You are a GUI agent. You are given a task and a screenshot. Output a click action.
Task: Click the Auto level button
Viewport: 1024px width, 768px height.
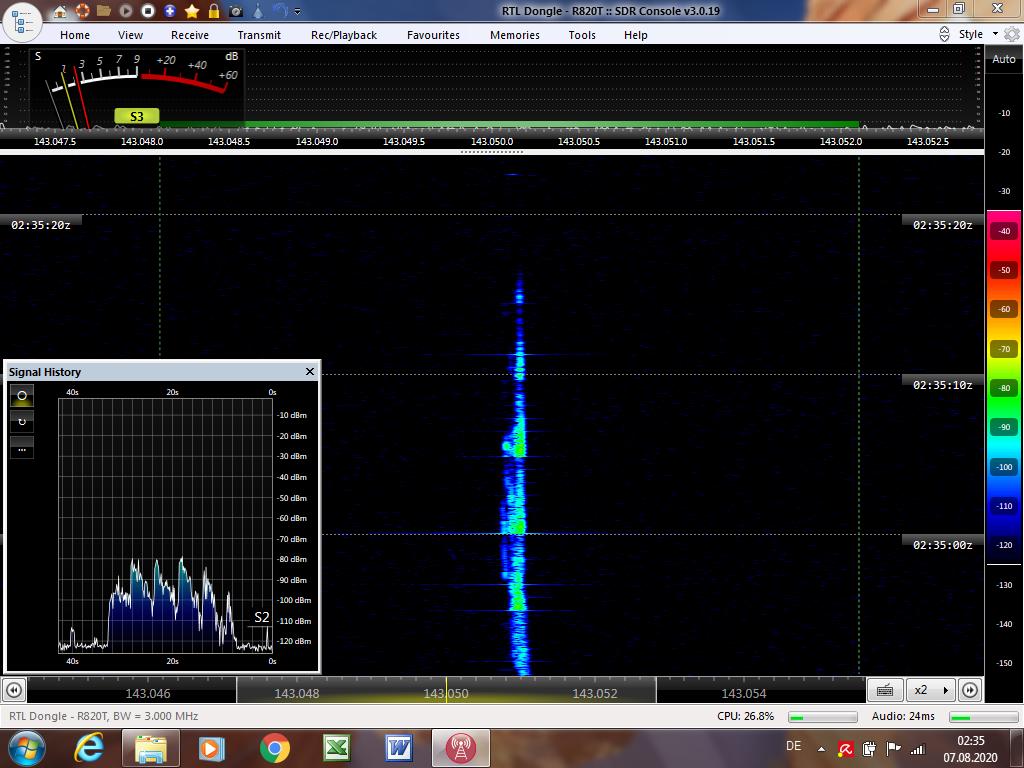[1004, 59]
